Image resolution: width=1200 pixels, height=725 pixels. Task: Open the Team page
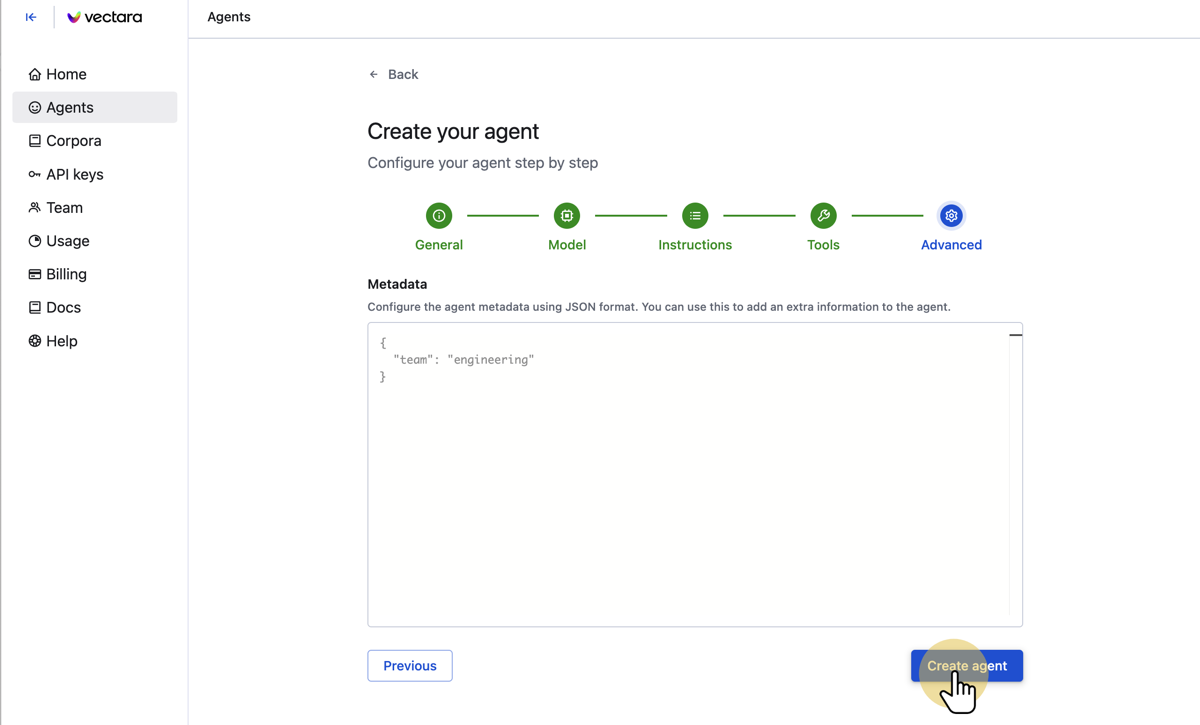(64, 208)
